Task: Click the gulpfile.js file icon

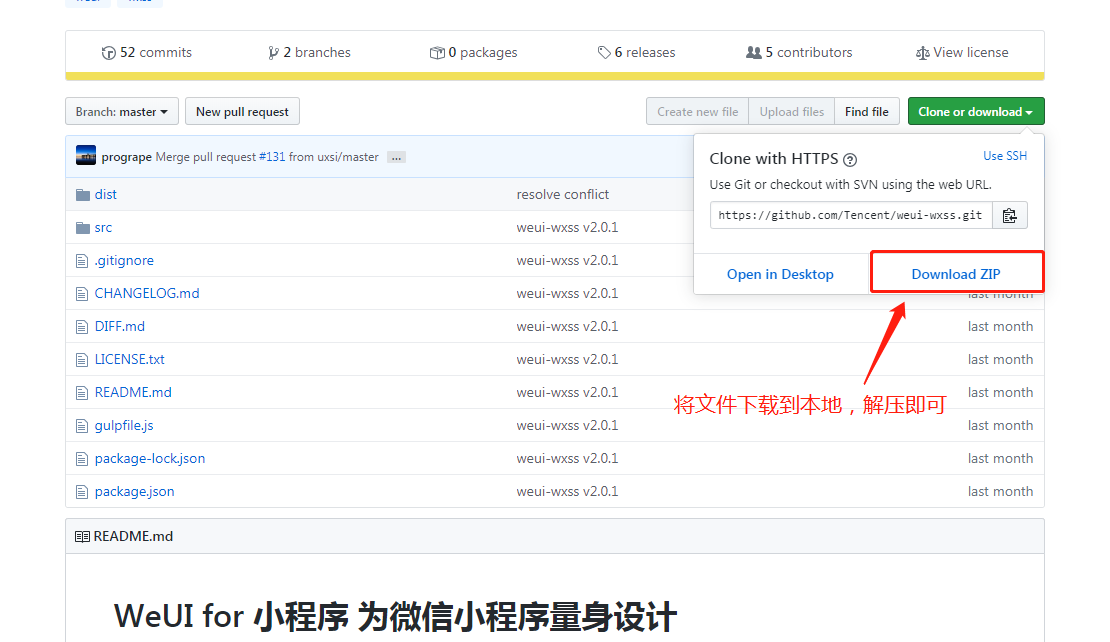Action: (x=81, y=426)
